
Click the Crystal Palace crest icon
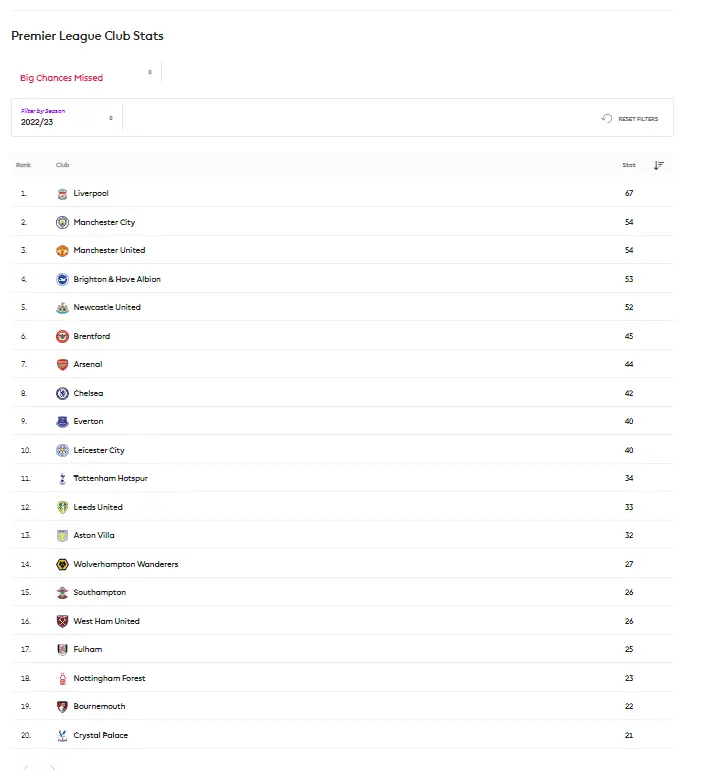click(62, 735)
